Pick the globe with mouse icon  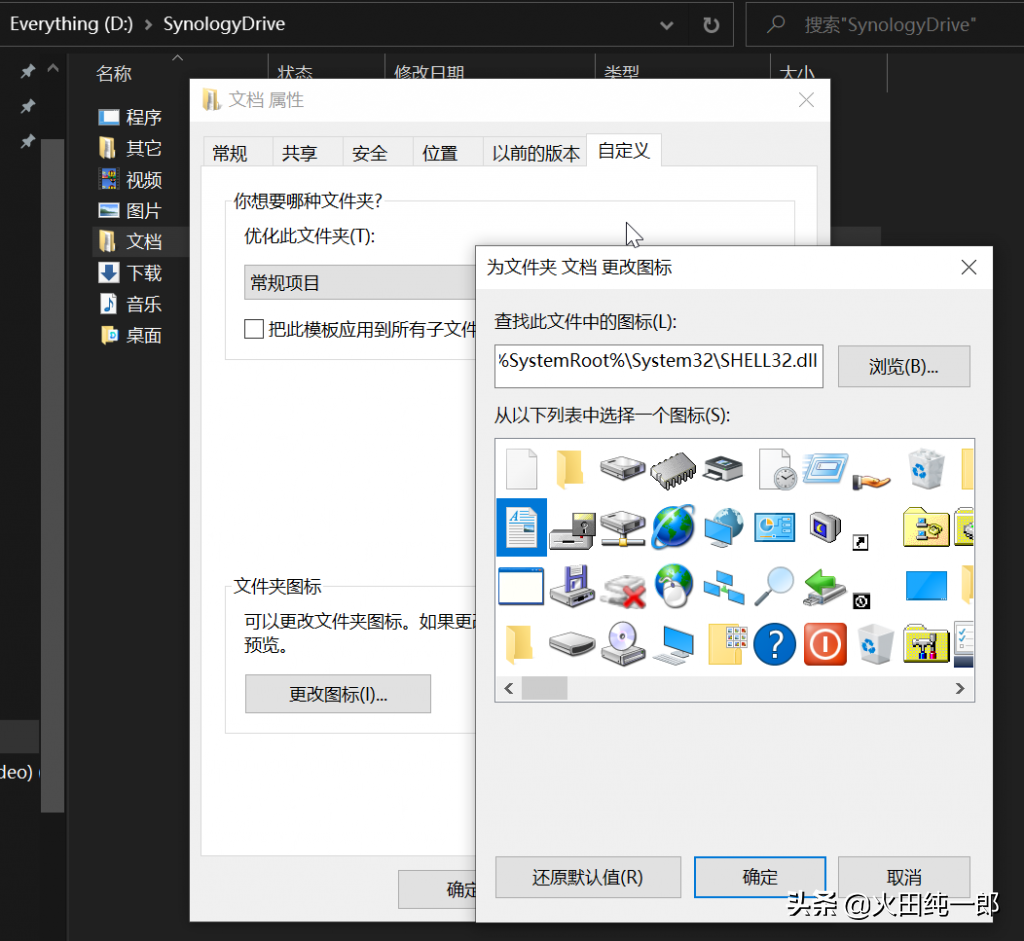[673, 586]
